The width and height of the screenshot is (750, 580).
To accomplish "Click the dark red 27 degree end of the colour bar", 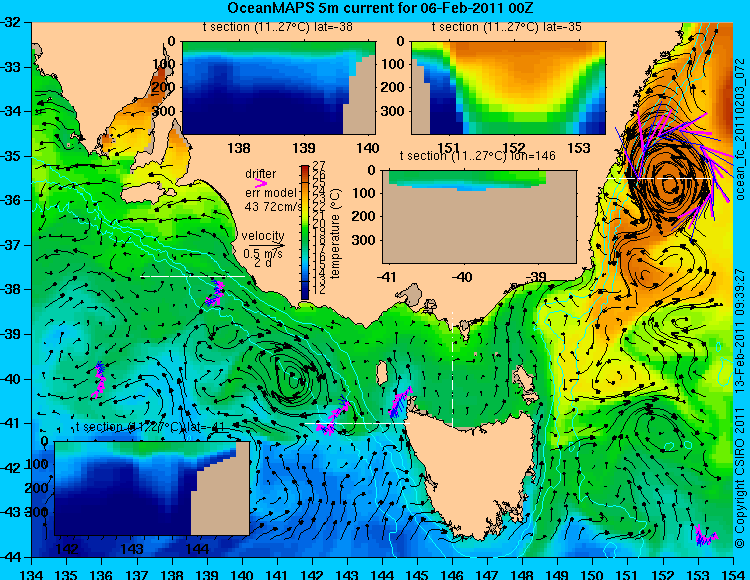I will [x=305, y=168].
